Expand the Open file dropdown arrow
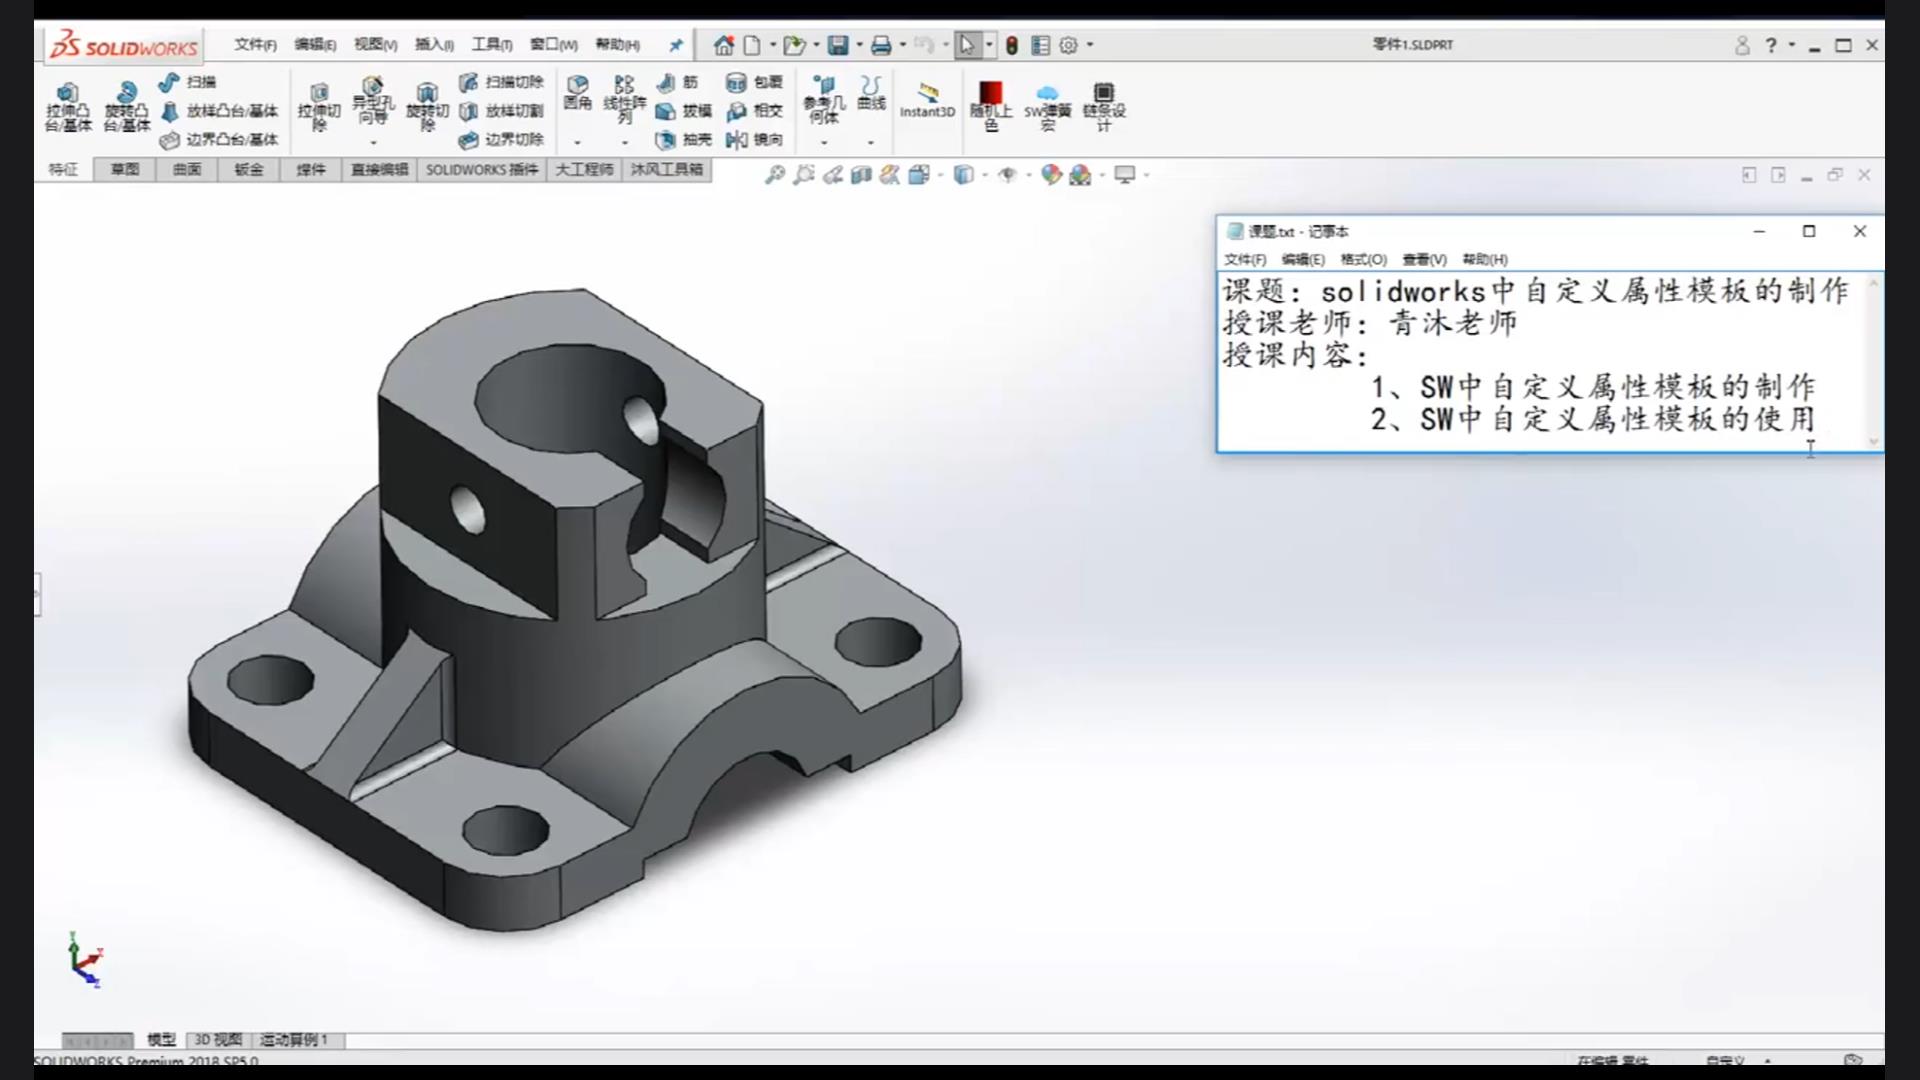Image resolution: width=1920 pixels, height=1080 pixels. click(x=816, y=45)
